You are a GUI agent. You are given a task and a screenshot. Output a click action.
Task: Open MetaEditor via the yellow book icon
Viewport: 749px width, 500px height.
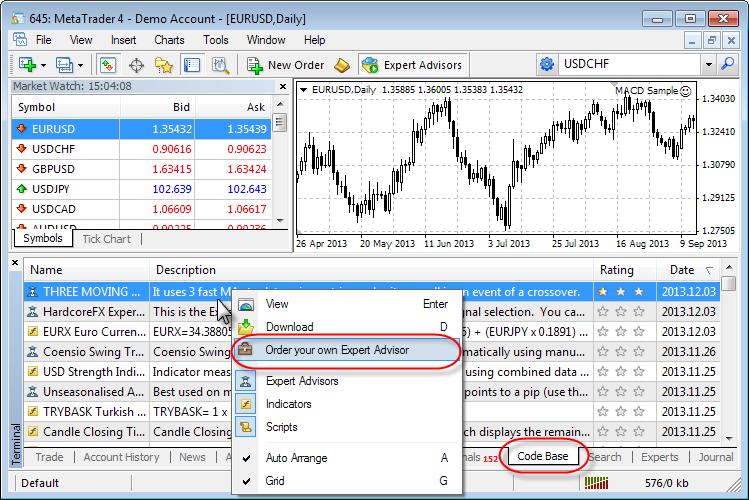point(342,64)
